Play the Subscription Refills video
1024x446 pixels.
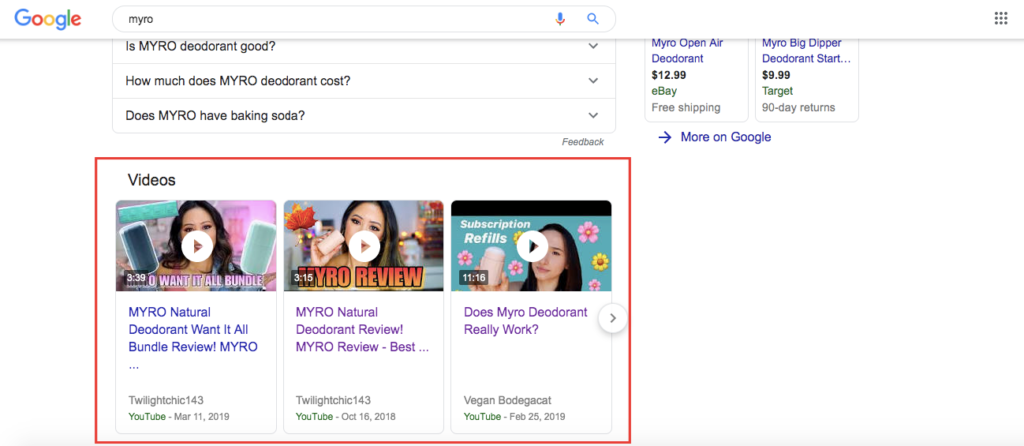(532, 246)
